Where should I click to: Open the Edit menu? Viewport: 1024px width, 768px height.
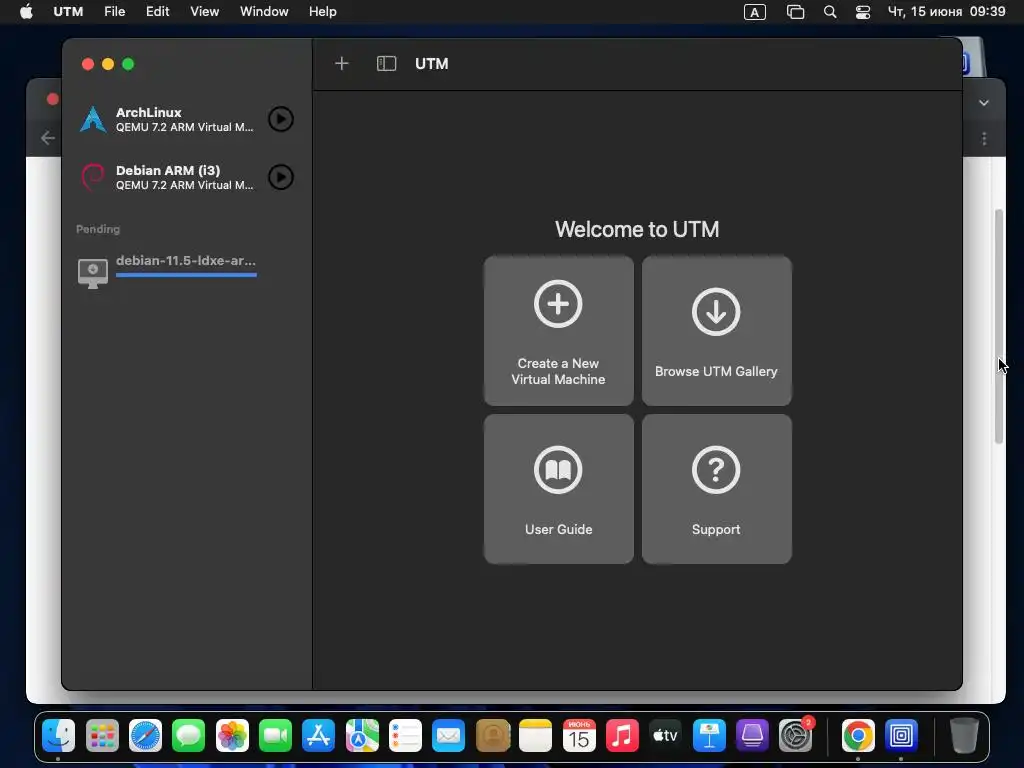pyautogui.click(x=157, y=12)
